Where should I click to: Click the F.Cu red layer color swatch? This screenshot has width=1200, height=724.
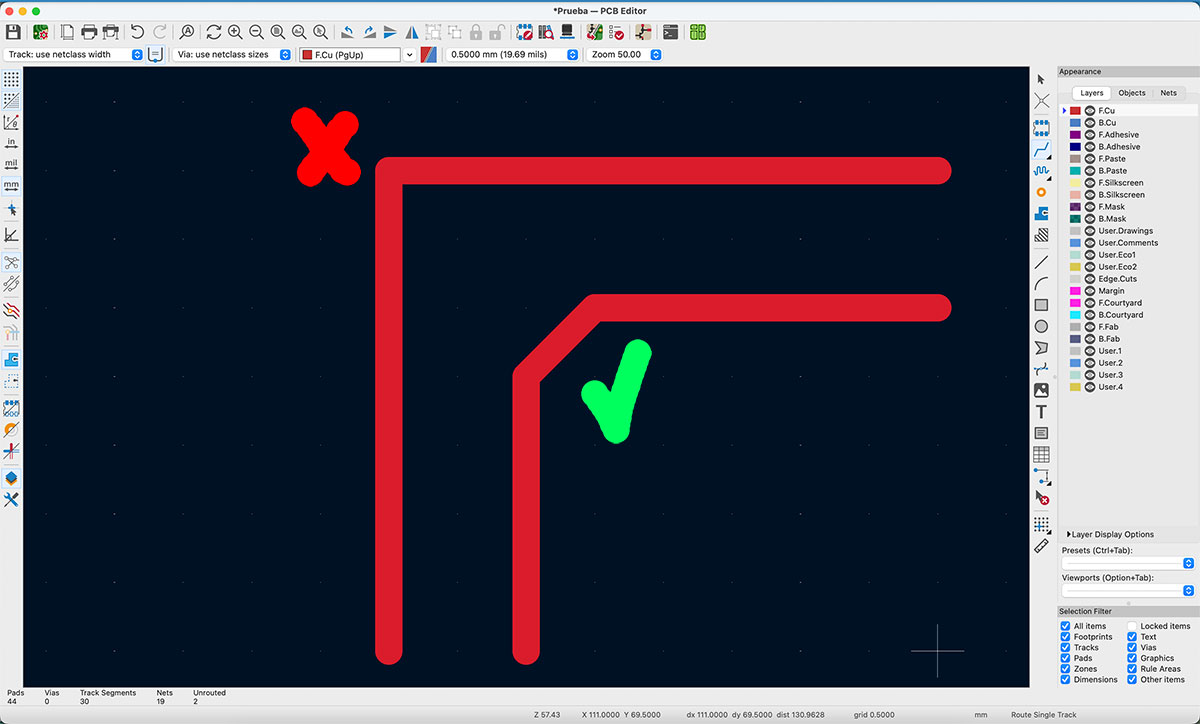[1075, 110]
